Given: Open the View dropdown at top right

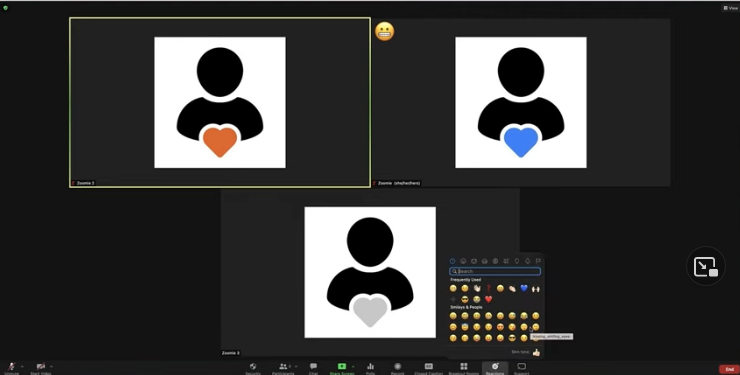Looking at the screenshot, I should tap(730, 8).
